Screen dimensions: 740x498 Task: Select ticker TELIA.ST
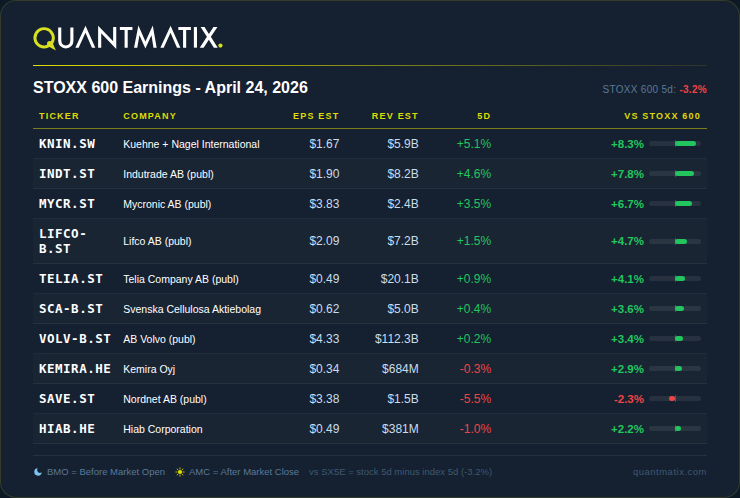pos(71,279)
